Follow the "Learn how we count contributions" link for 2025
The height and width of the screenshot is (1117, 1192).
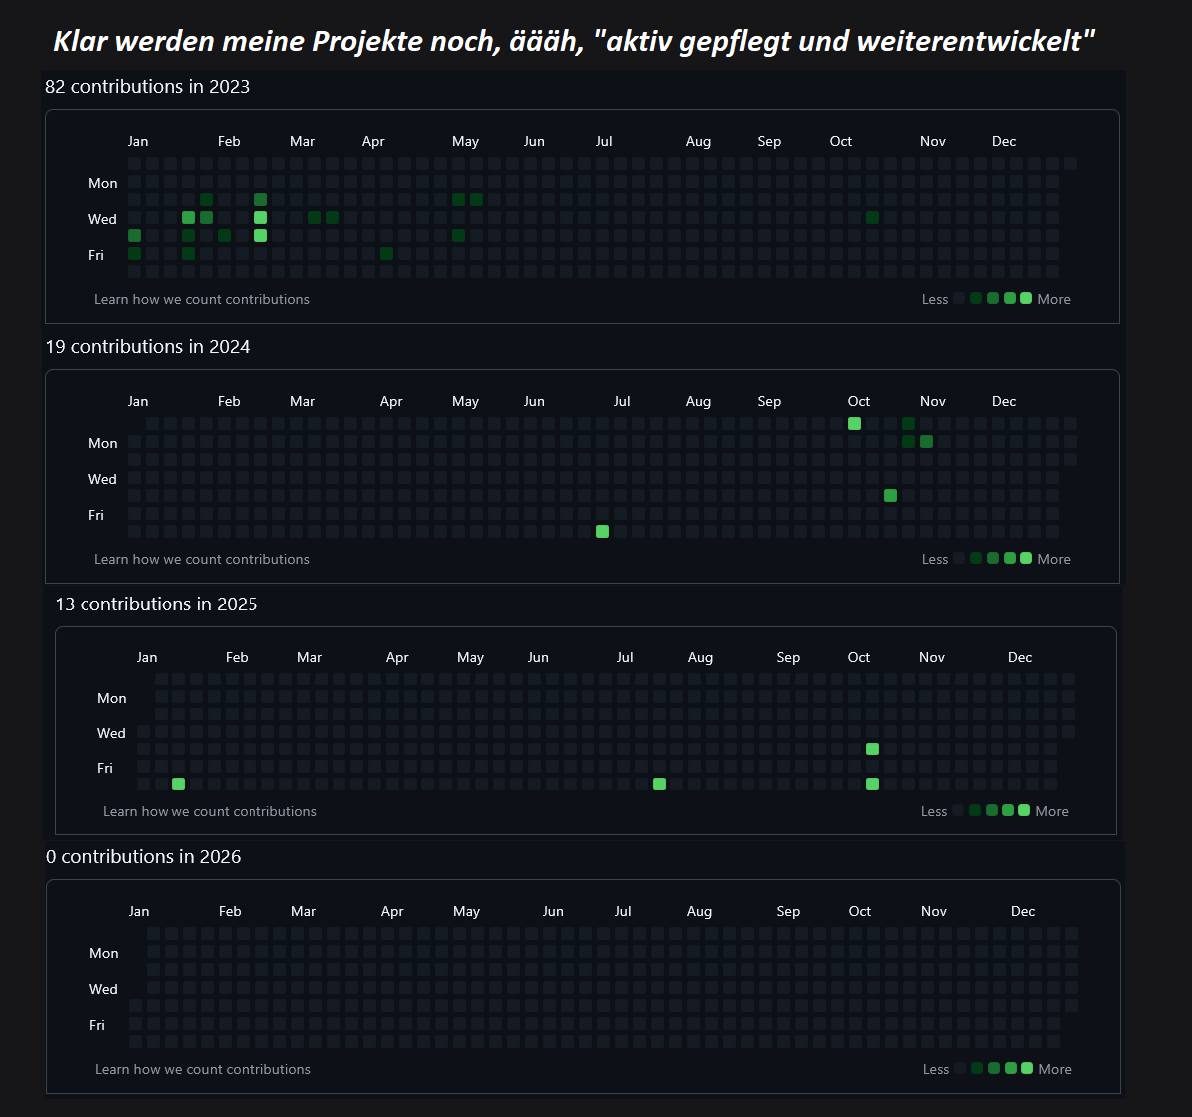tap(210, 811)
